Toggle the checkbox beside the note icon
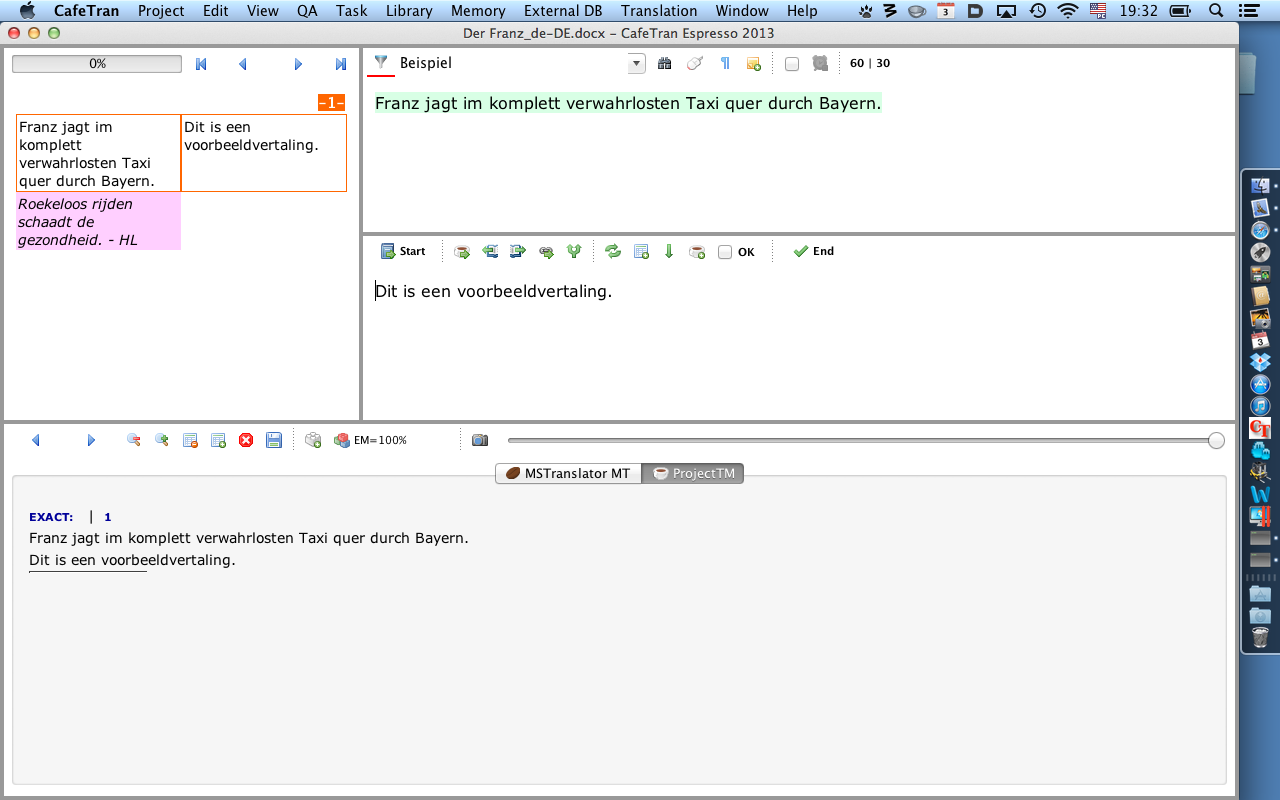Screen dimensions: 1280x800 point(792,64)
